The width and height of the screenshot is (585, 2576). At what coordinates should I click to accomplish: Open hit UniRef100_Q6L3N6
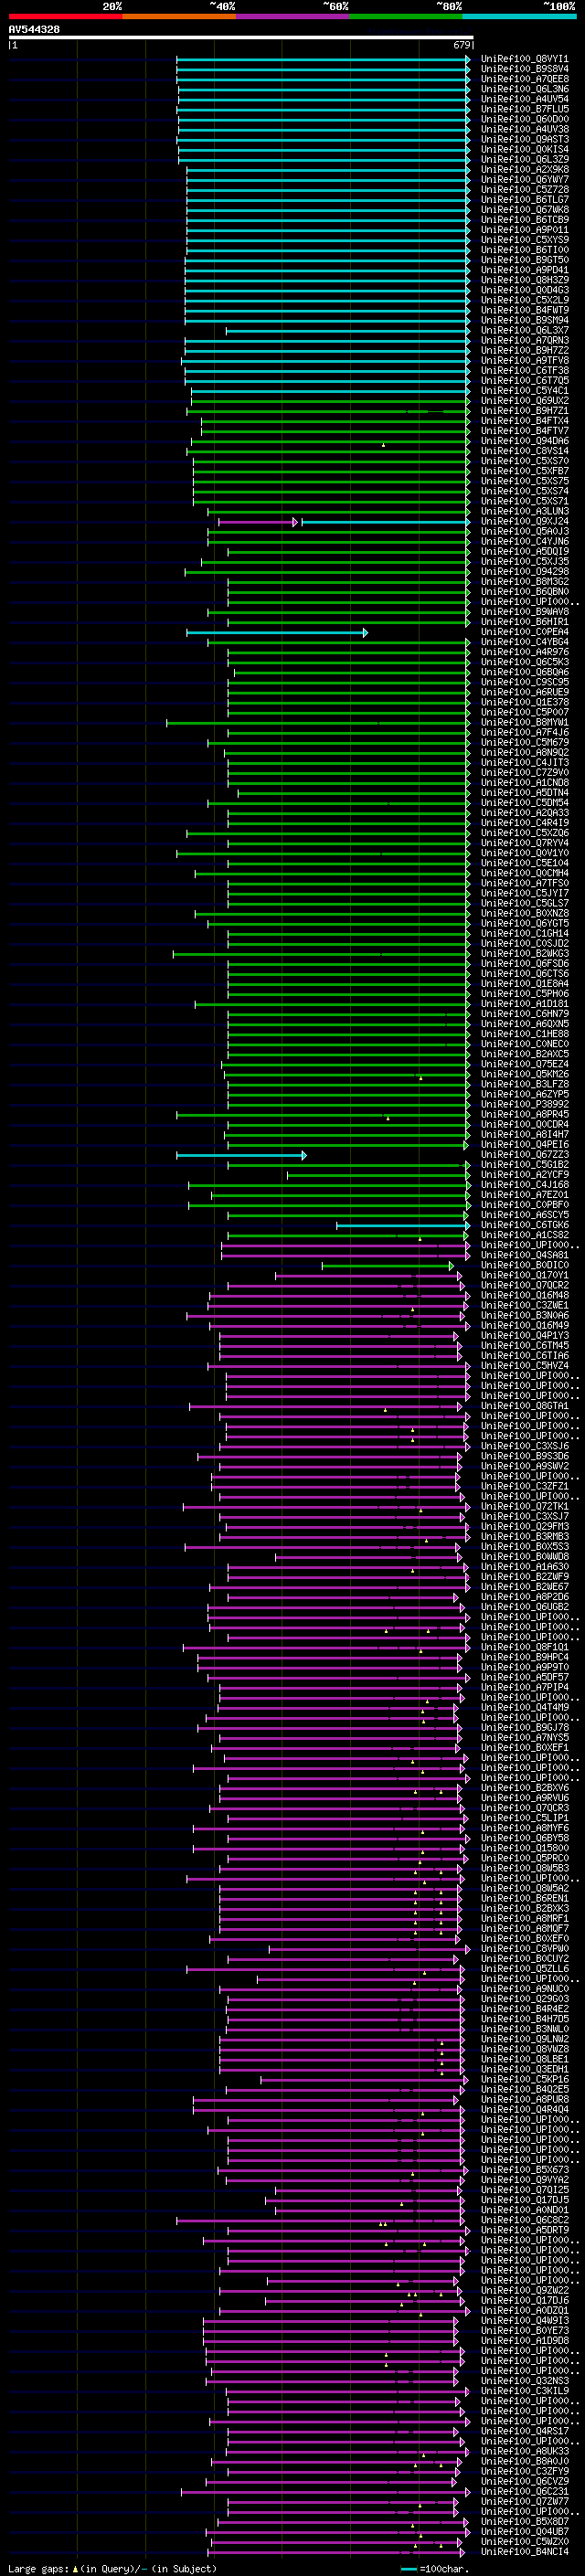[x=525, y=89]
